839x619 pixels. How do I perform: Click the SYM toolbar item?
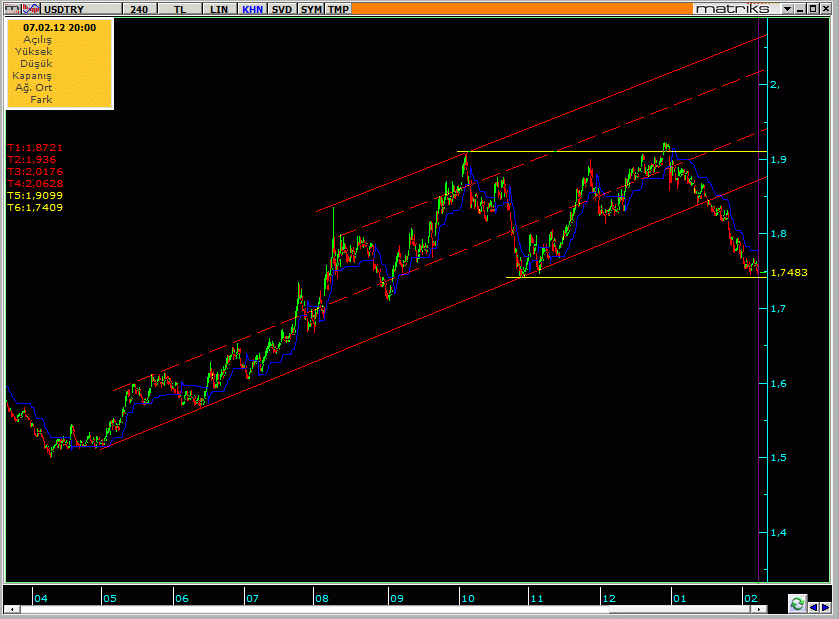click(312, 9)
